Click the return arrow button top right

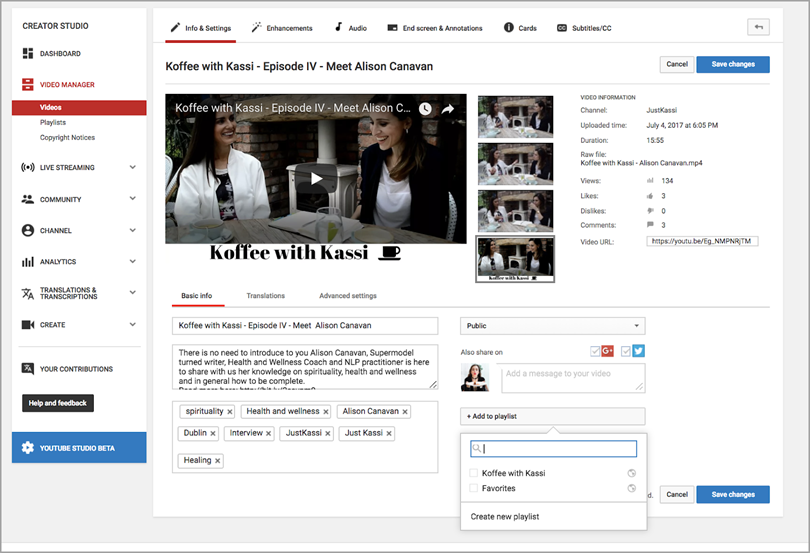[758, 27]
